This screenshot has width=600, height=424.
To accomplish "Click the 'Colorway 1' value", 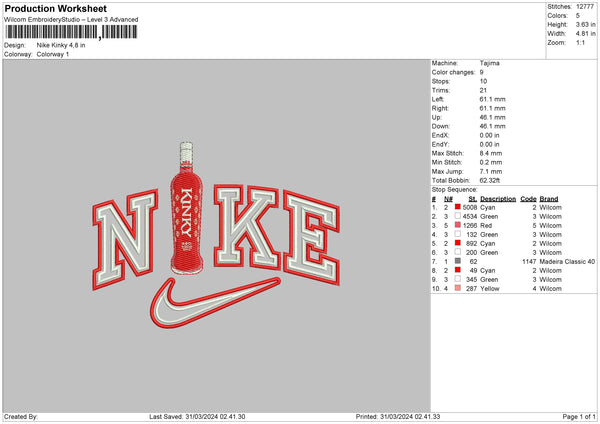I will [x=53, y=54].
